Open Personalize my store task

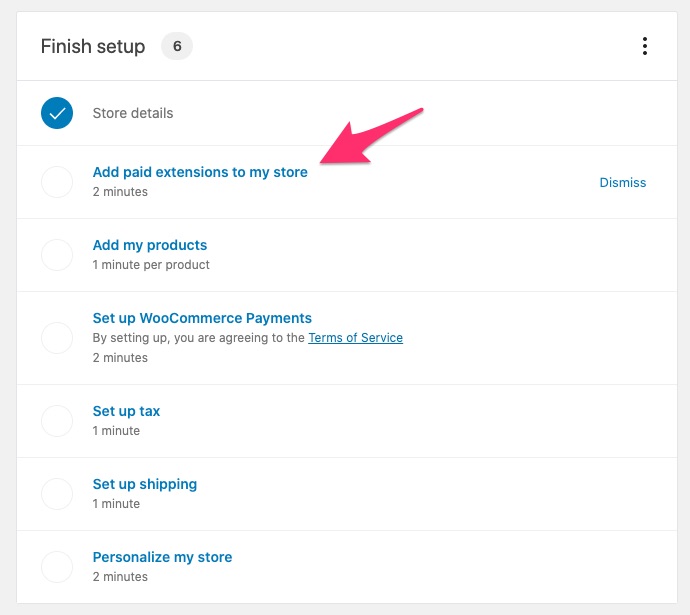[x=162, y=557]
